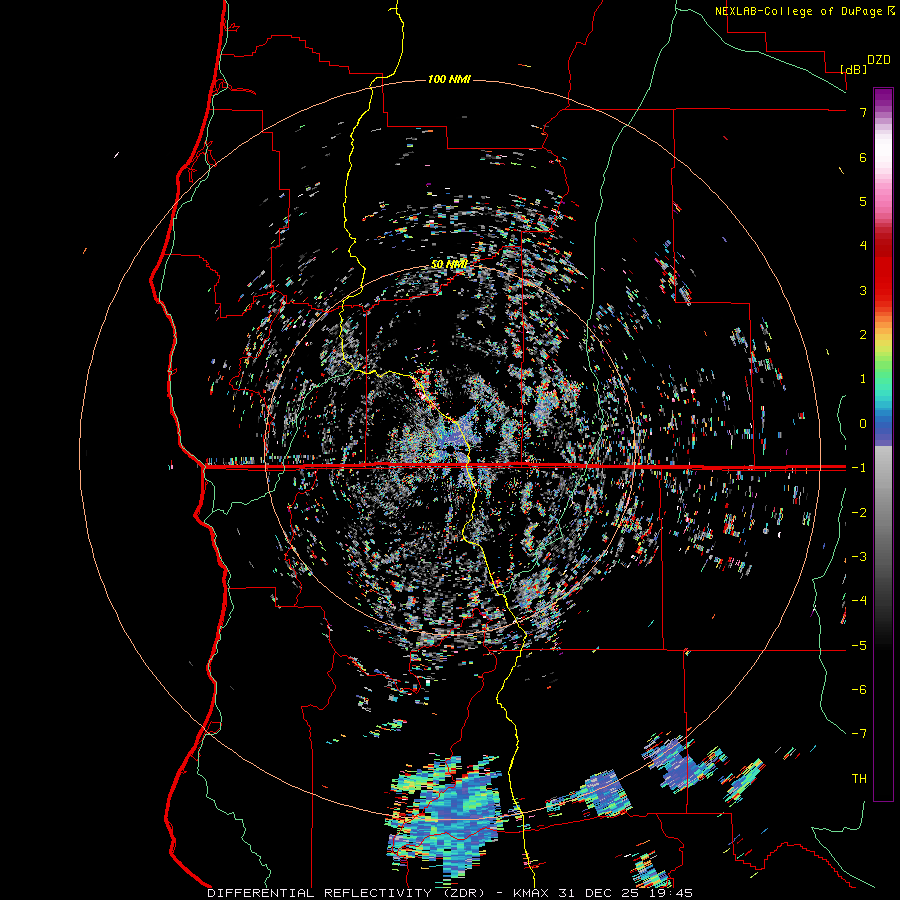Click the 0 tick label on color scale
The image size is (900, 900).
(x=863, y=424)
